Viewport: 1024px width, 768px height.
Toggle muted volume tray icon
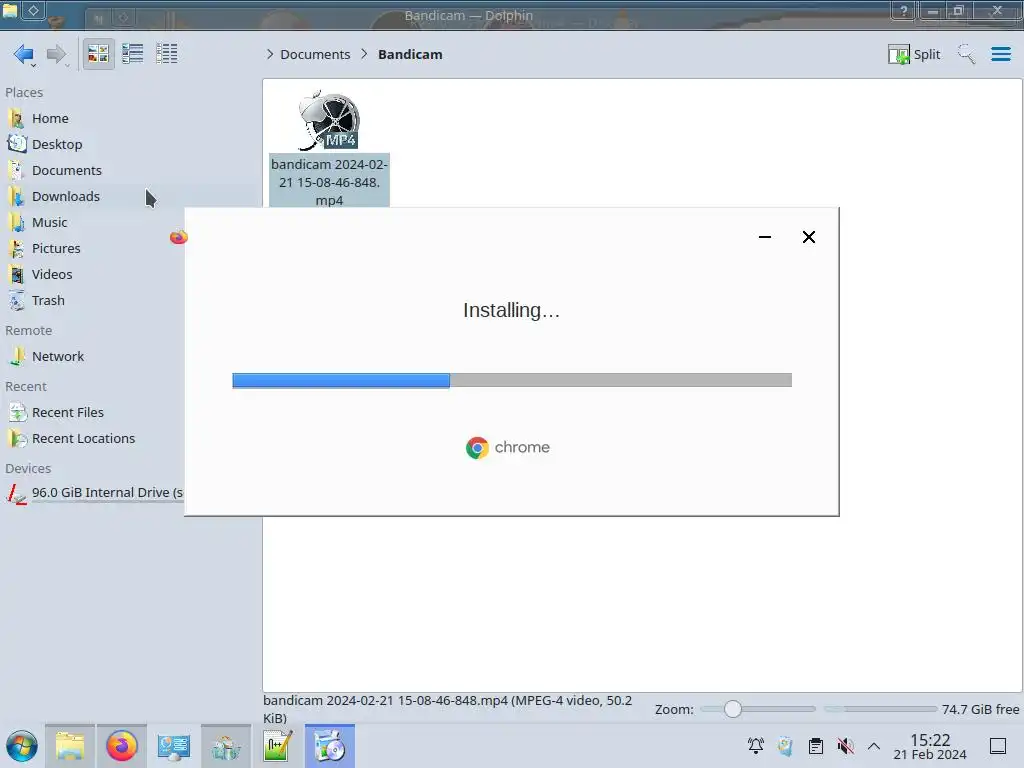click(x=845, y=746)
